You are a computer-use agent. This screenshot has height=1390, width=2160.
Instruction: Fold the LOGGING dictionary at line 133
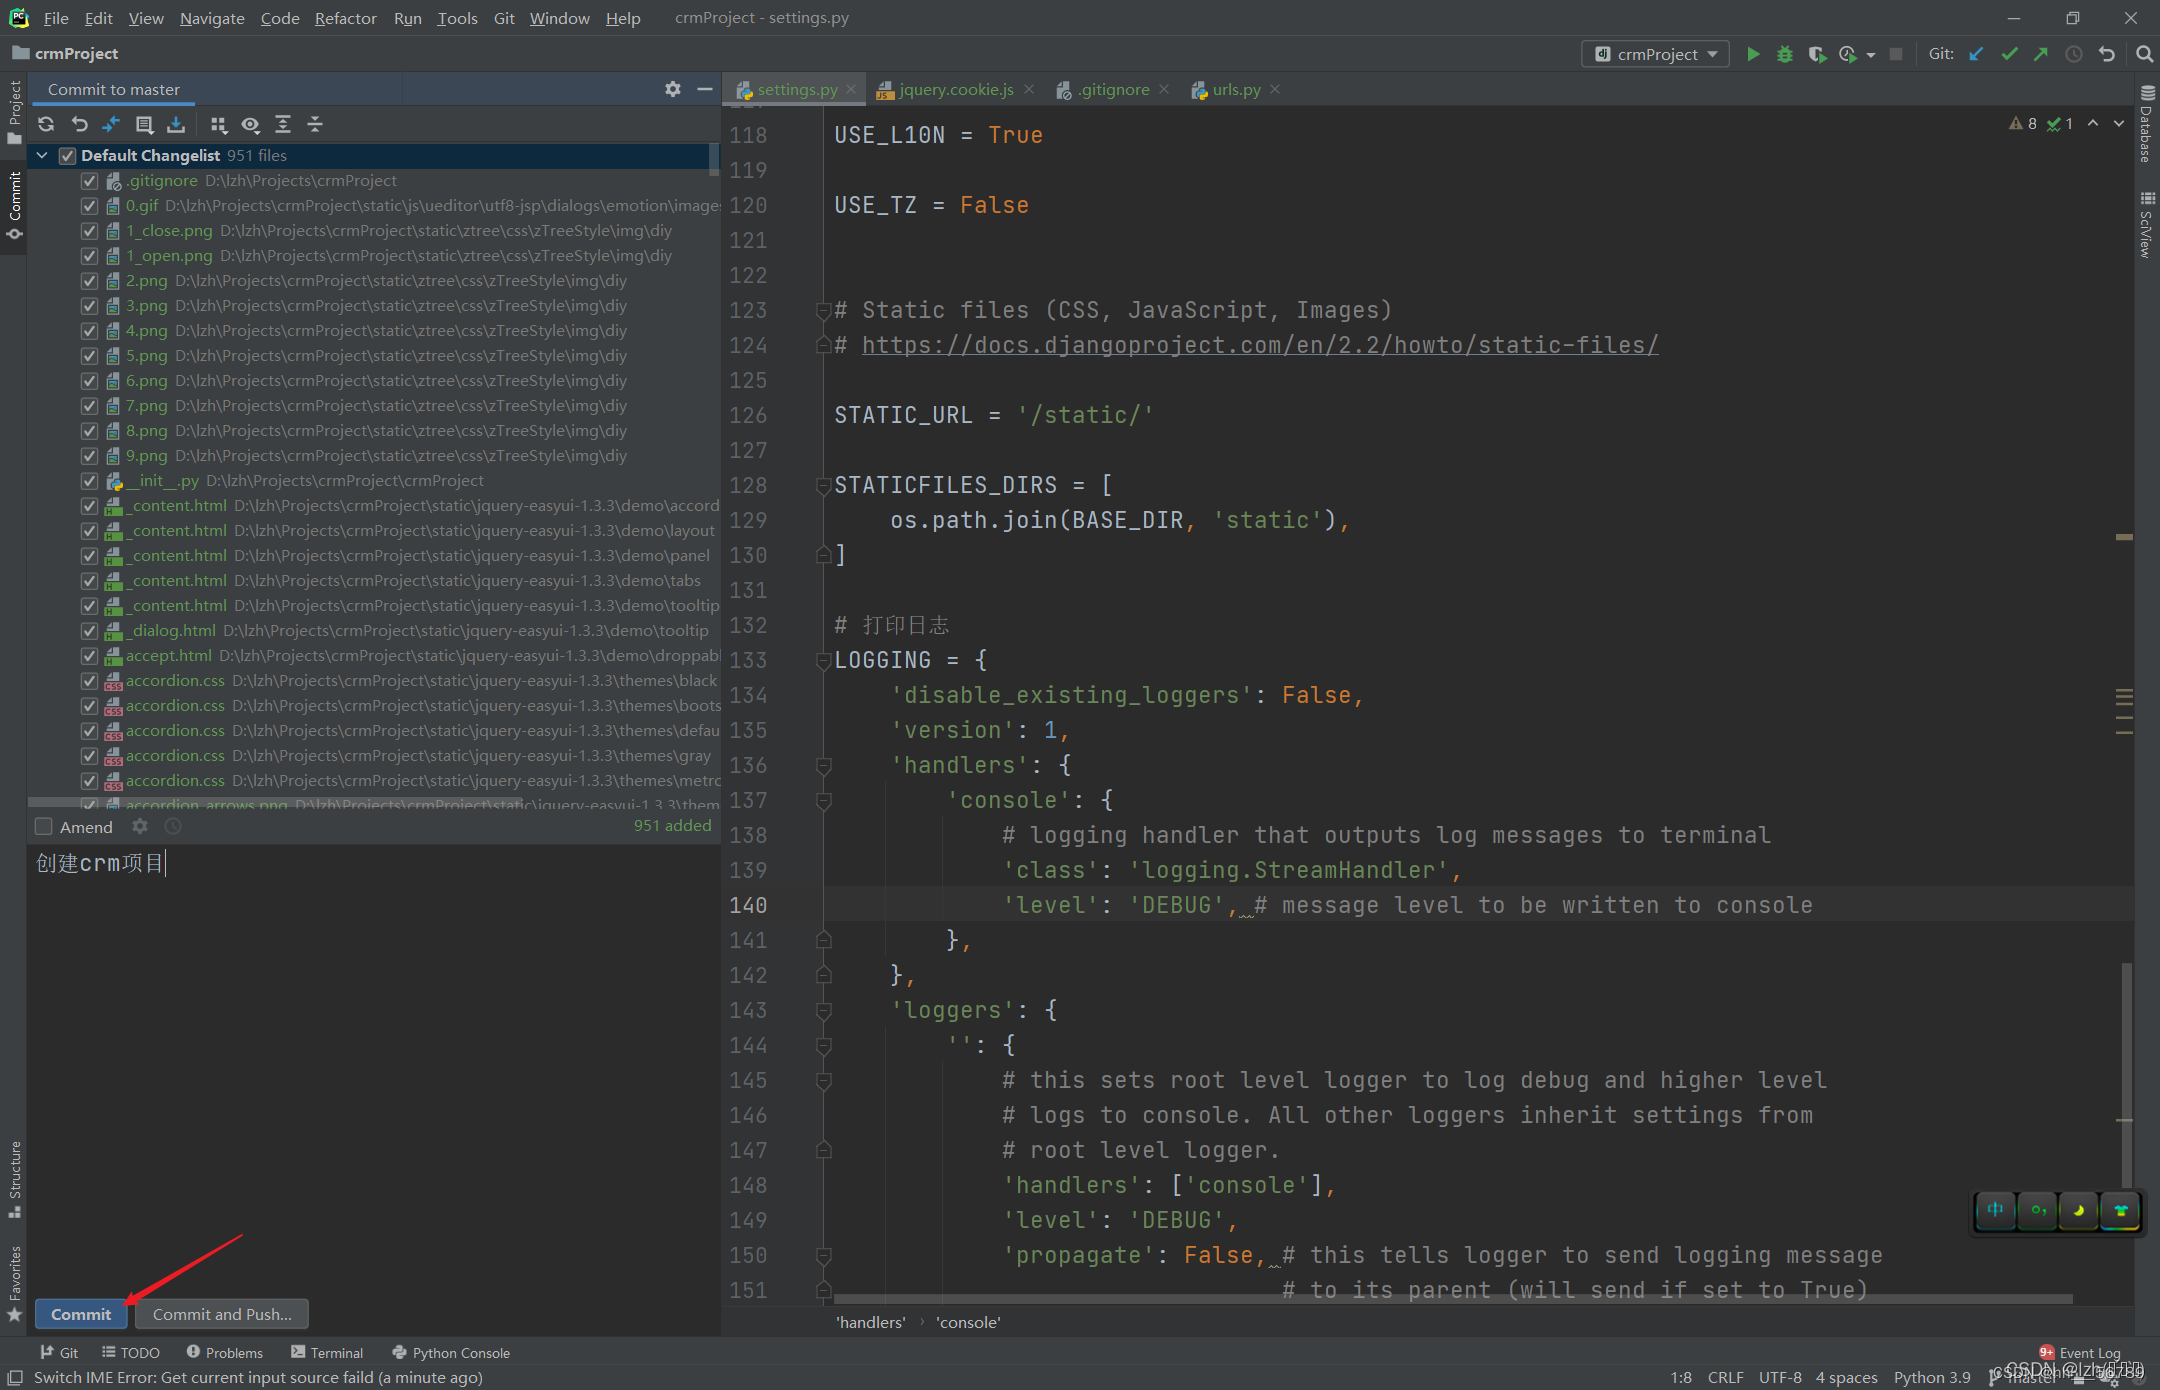(823, 660)
